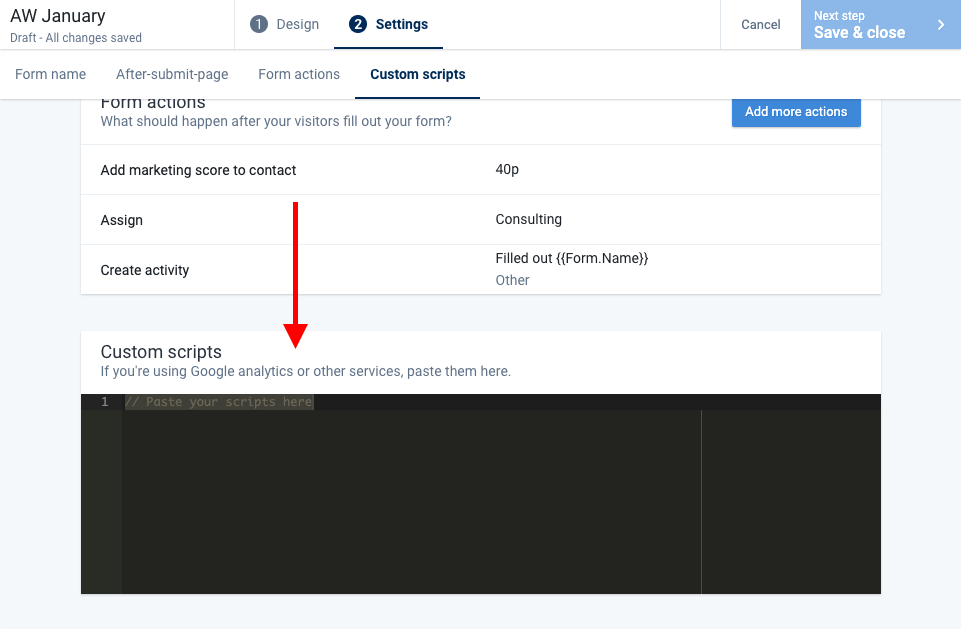
Task: Open the Other link under Create activity
Action: (x=512, y=280)
